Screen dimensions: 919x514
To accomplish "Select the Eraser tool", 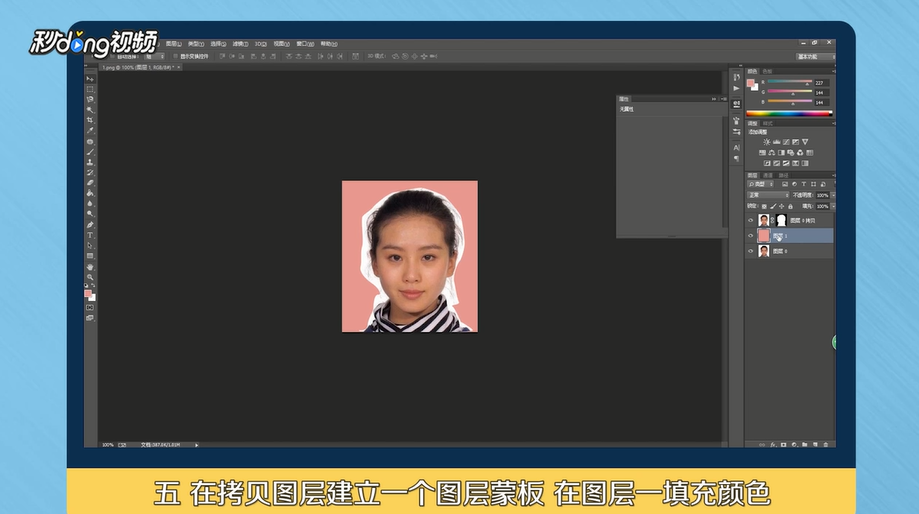I will [90, 183].
